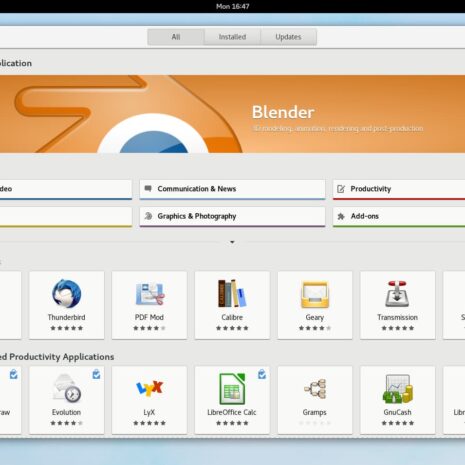Open the Graphics & Photography category
Viewport: 465px width, 465px height.
click(x=232, y=217)
